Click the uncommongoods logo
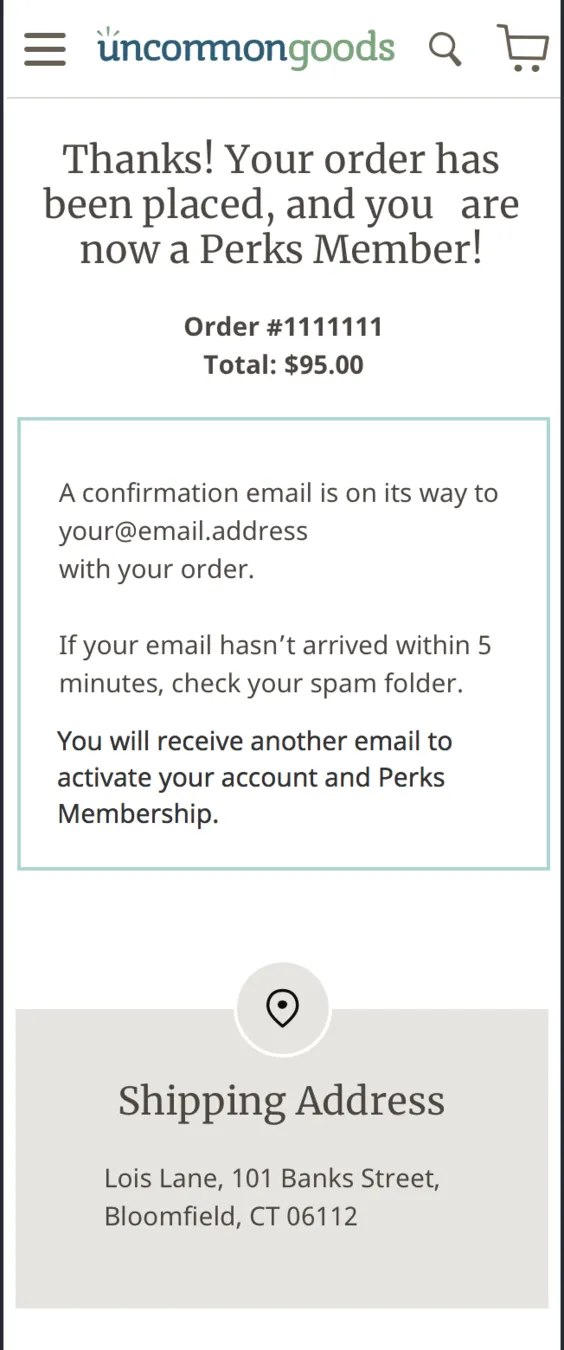This screenshot has height=1350, width=564. (x=246, y=47)
